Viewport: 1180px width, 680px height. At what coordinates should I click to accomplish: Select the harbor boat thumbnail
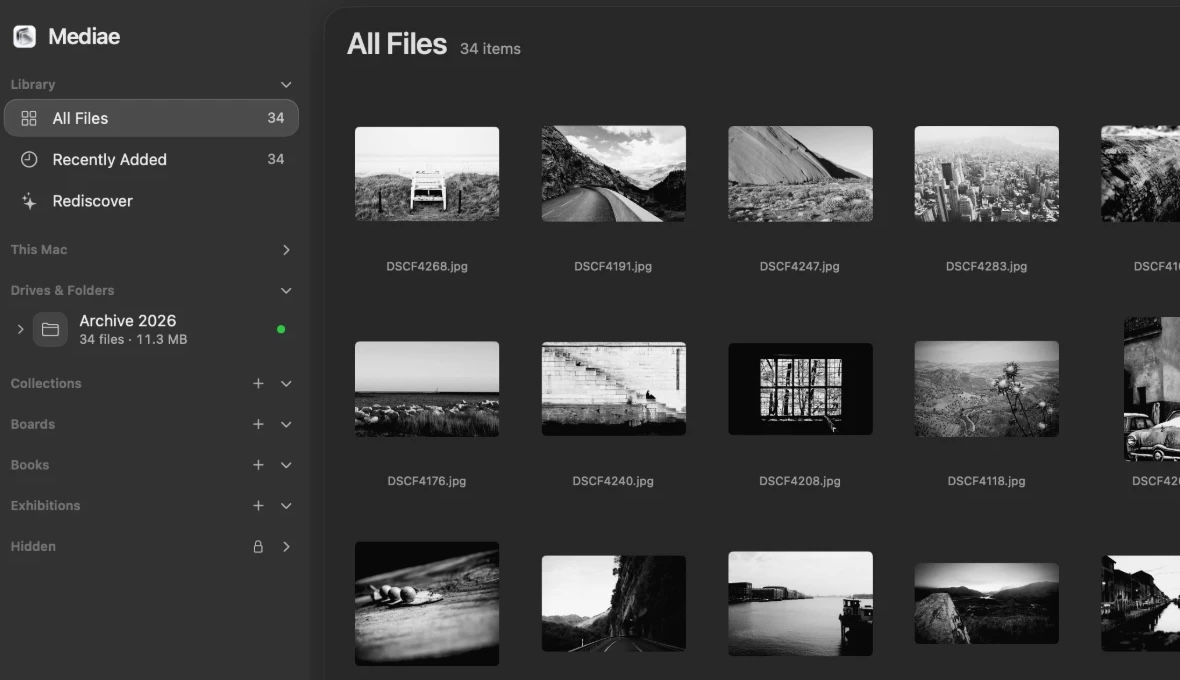(800, 603)
